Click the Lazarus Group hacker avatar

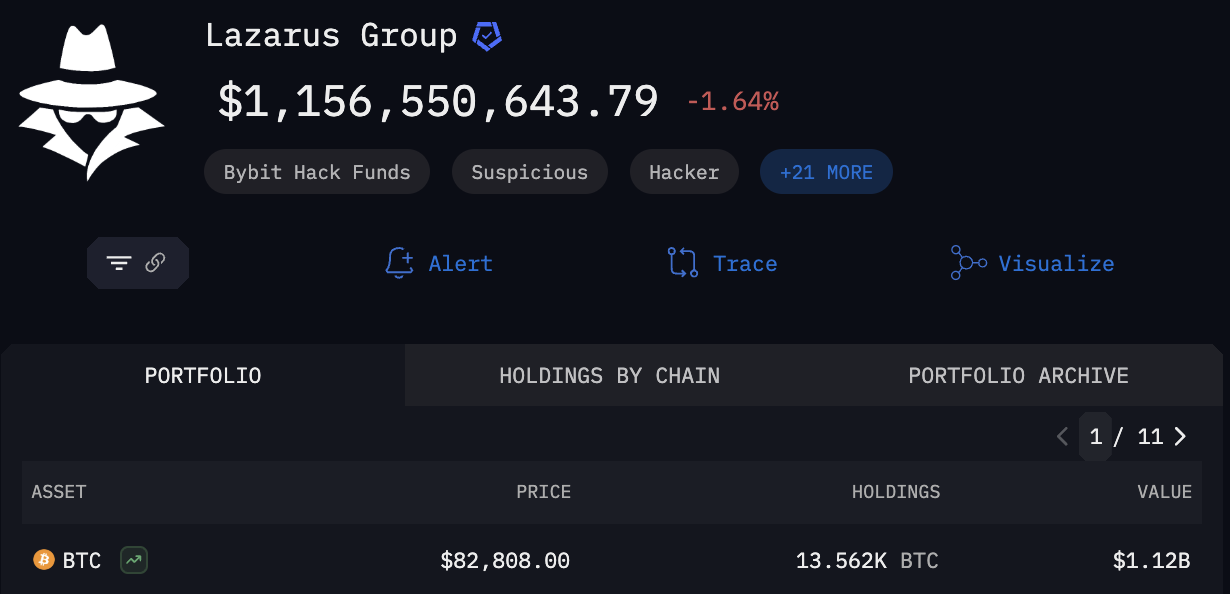[88, 102]
